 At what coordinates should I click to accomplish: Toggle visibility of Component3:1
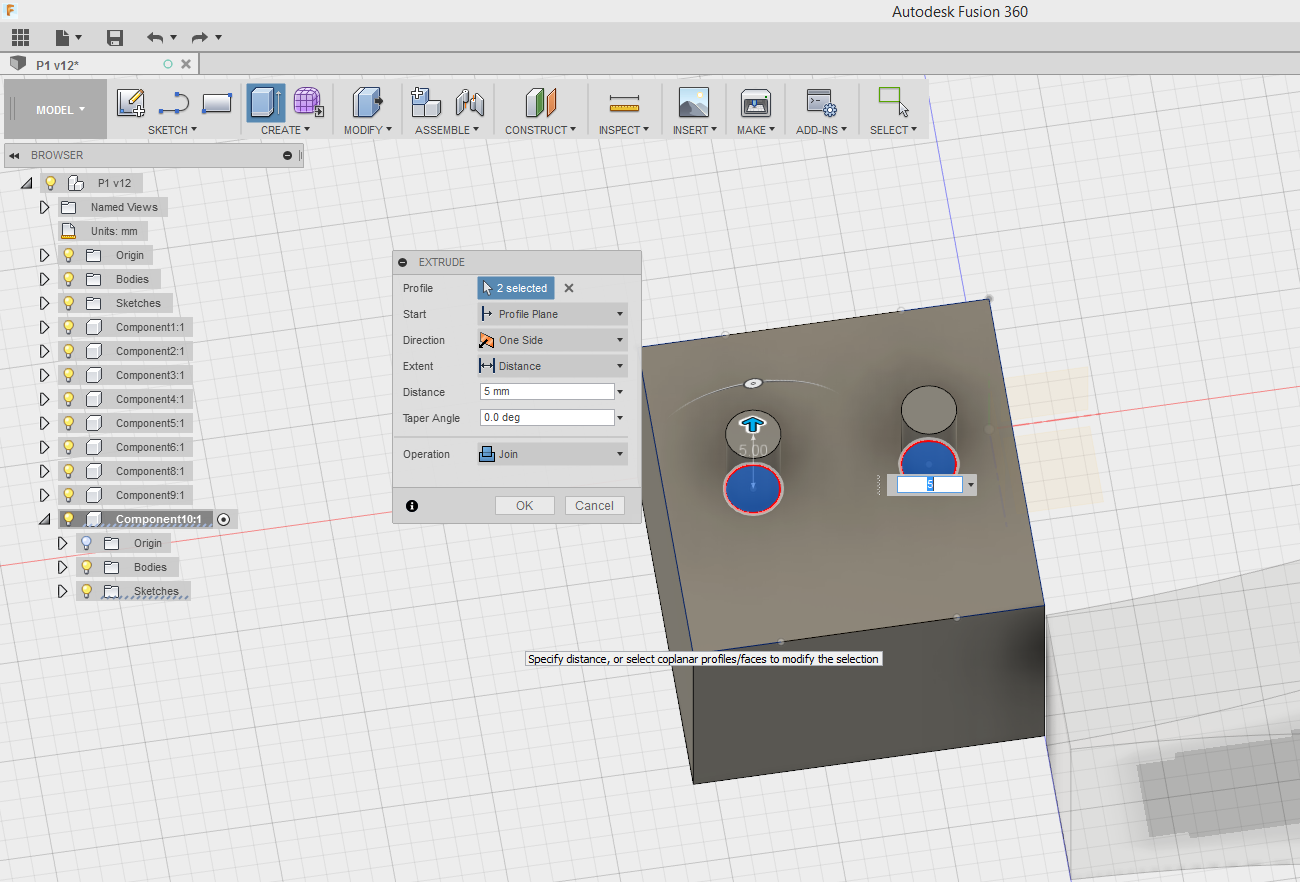coord(69,375)
